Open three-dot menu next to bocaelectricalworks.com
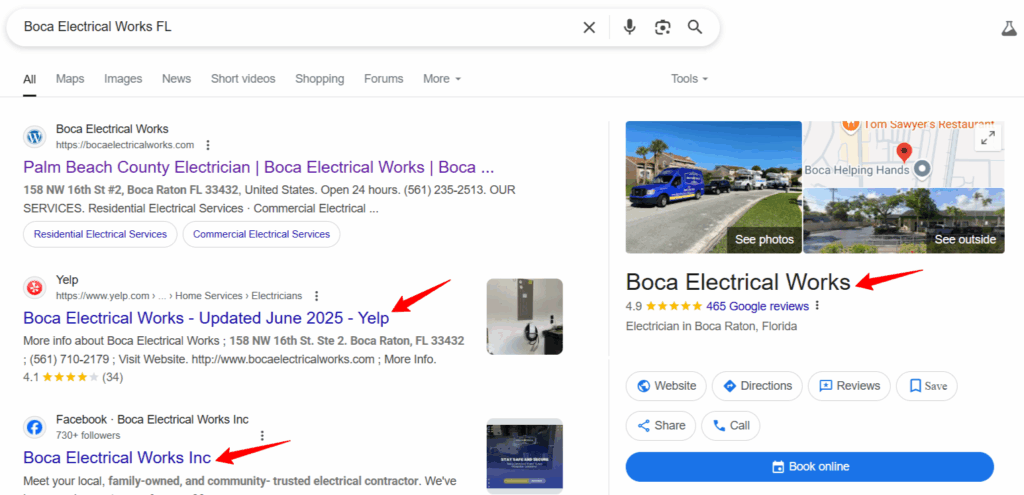The height and width of the screenshot is (495, 1024). (x=208, y=144)
